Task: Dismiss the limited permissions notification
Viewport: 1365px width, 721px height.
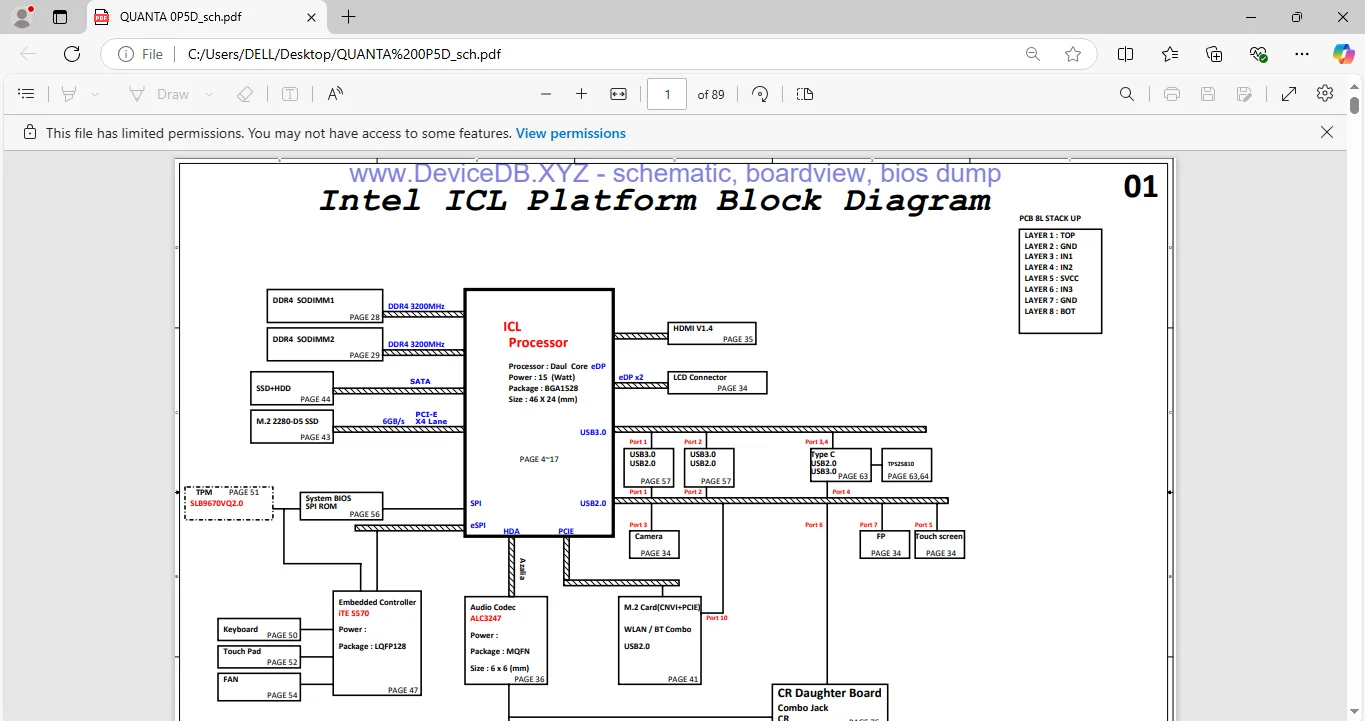Action: [x=1327, y=132]
